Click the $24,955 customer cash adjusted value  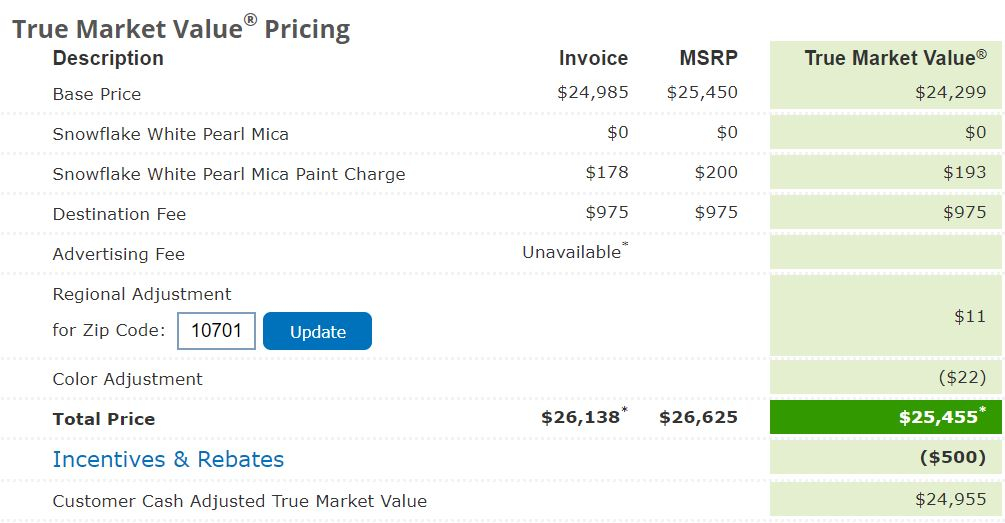click(951, 499)
